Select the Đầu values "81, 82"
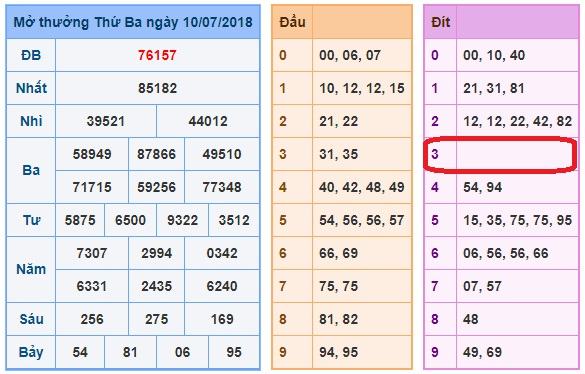The height and width of the screenshot is (374, 585). tap(338, 319)
